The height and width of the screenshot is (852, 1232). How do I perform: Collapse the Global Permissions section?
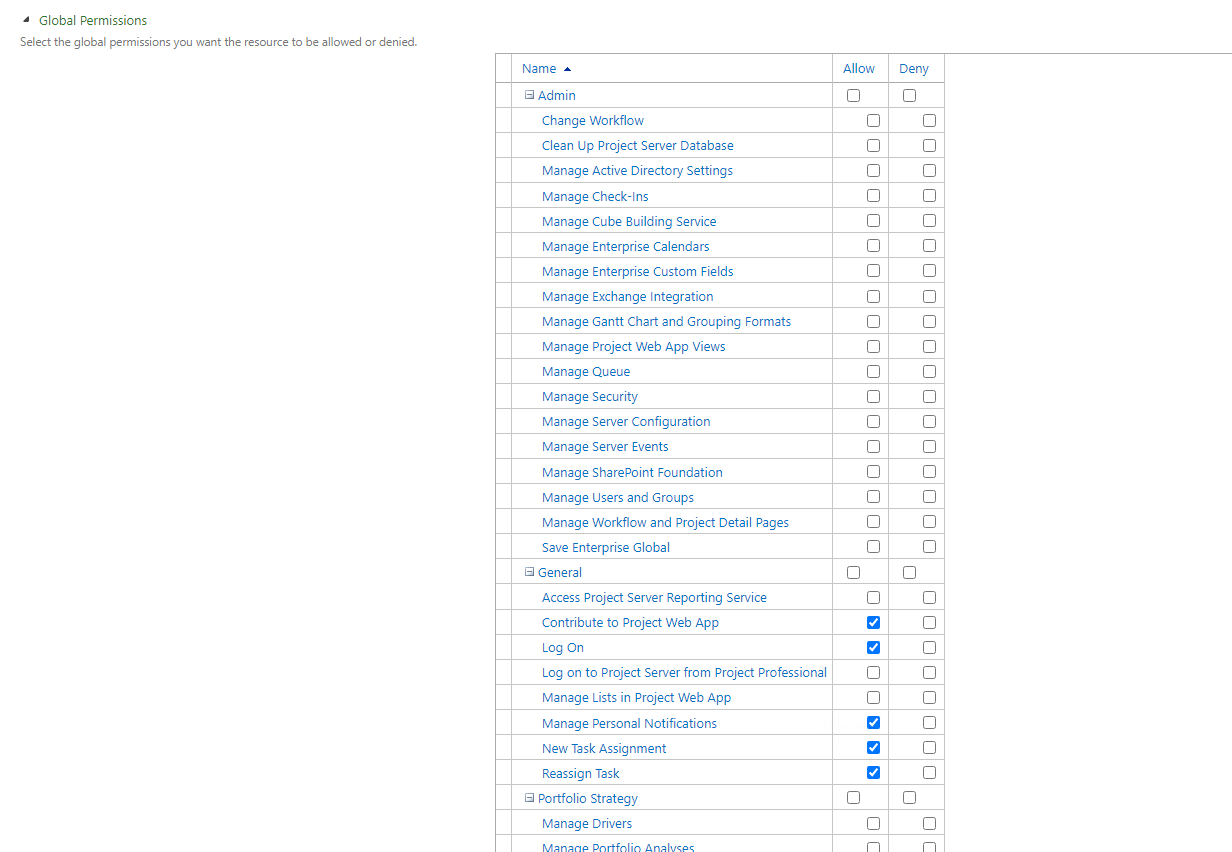[x=26, y=20]
